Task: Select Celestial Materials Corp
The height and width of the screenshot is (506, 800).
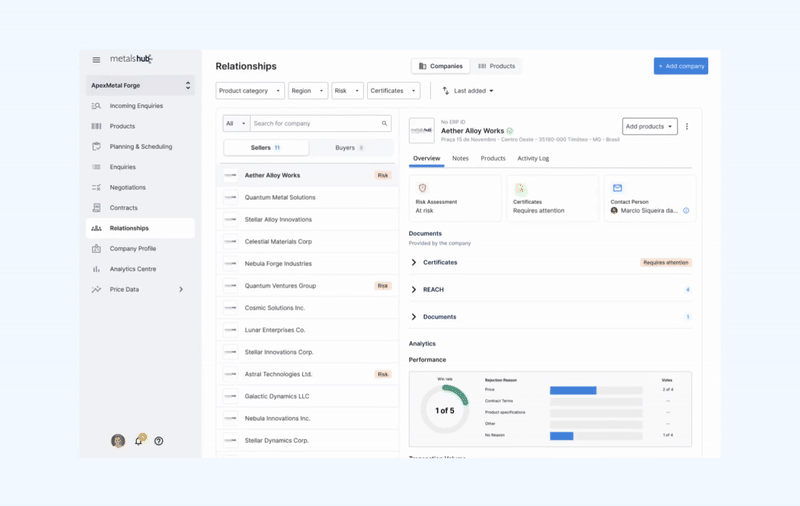Action: (x=308, y=242)
